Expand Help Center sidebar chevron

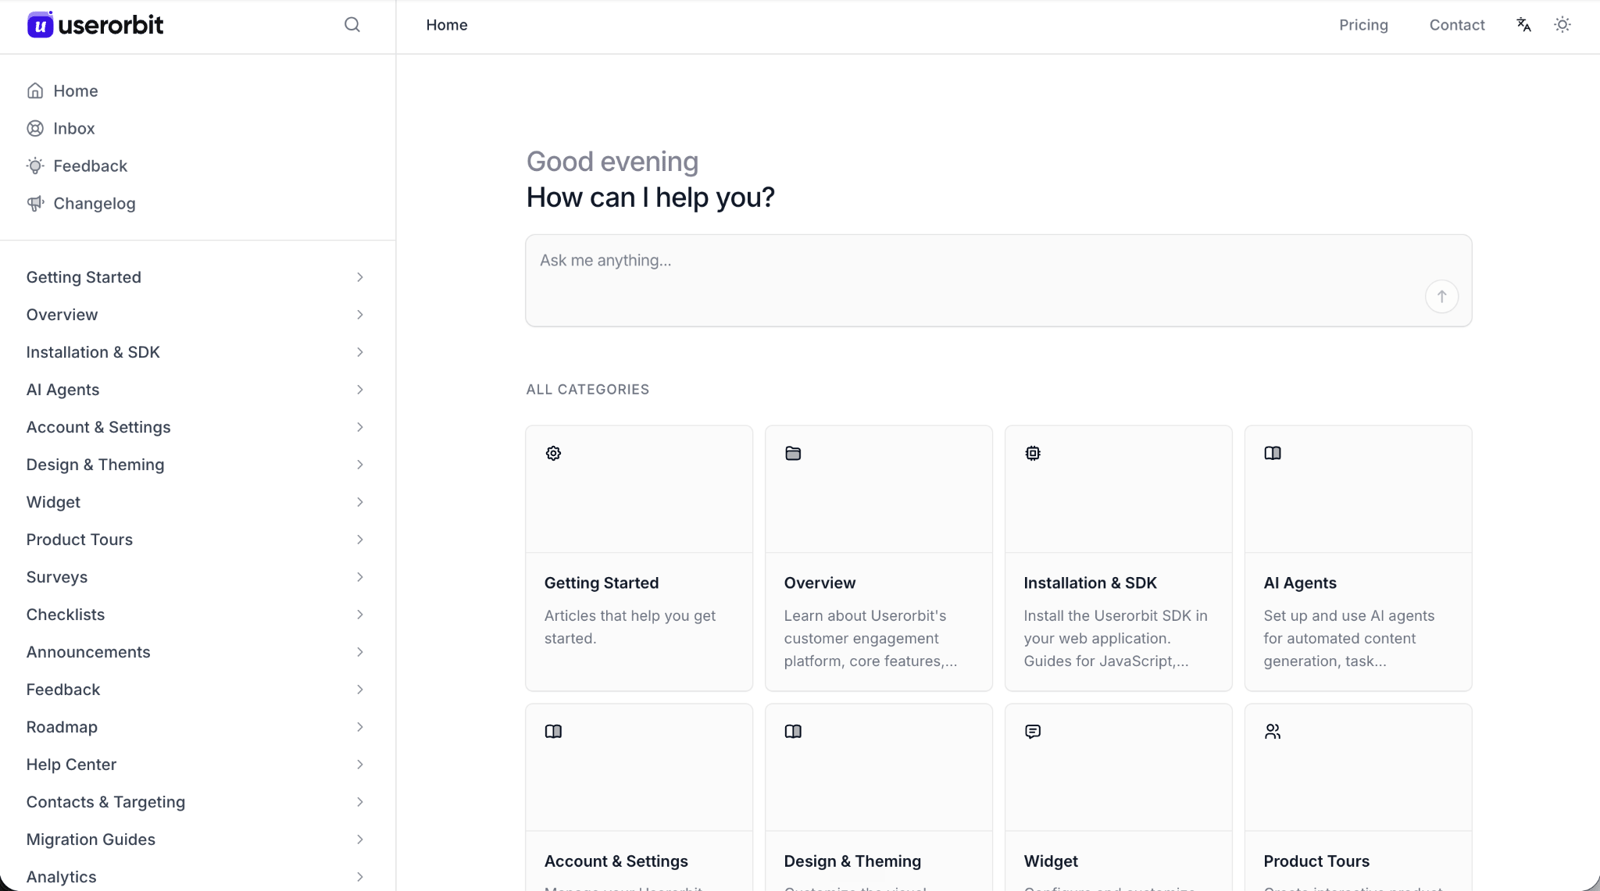point(360,765)
